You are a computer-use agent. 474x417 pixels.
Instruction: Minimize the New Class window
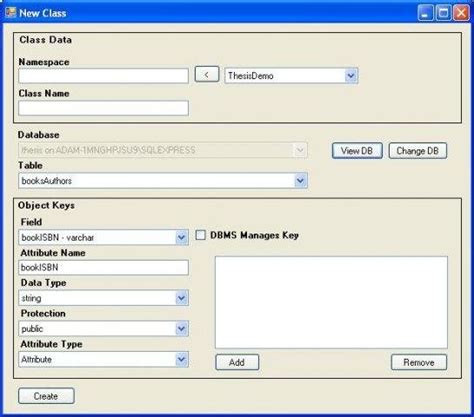pyautogui.click(x=425, y=13)
